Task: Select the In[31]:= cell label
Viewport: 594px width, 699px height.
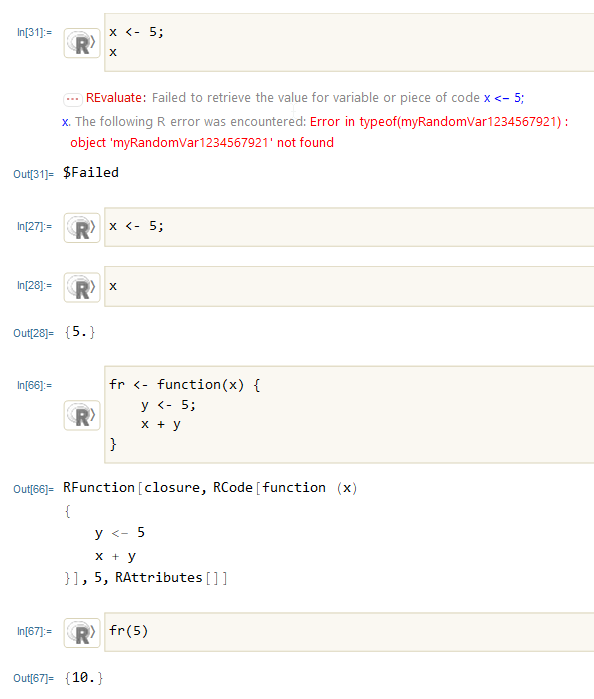Action: pos(34,32)
